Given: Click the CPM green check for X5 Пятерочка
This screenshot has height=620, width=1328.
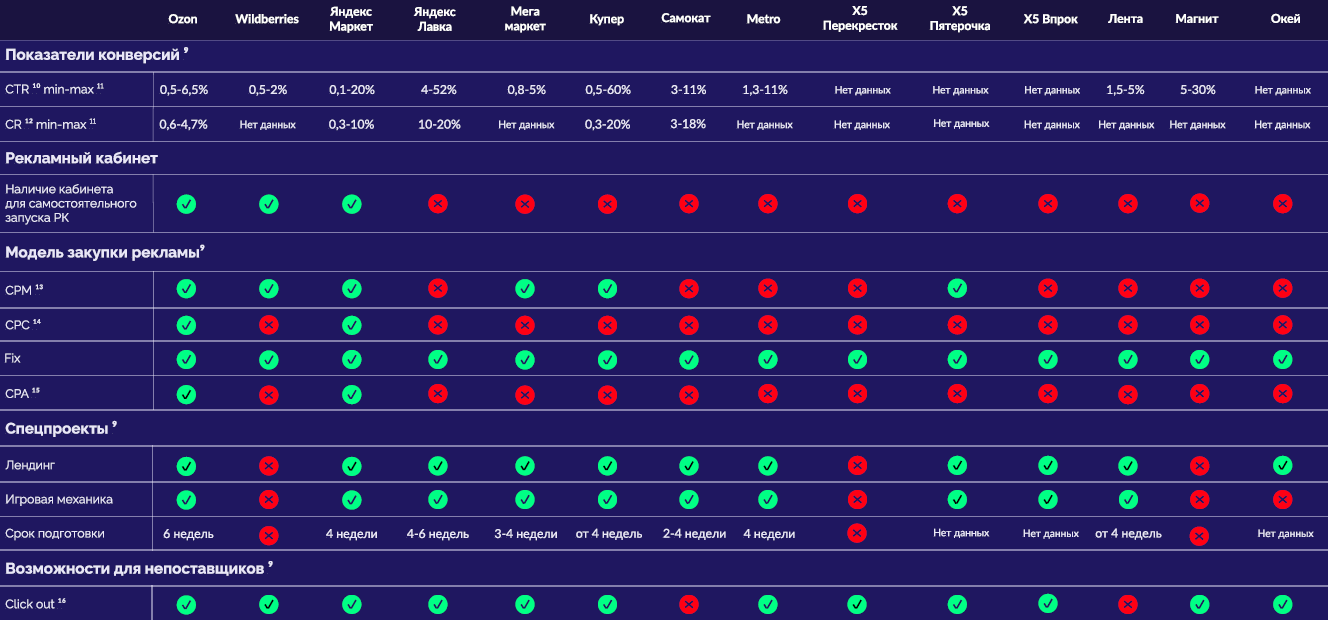Looking at the screenshot, I should [x=957, y=289].
